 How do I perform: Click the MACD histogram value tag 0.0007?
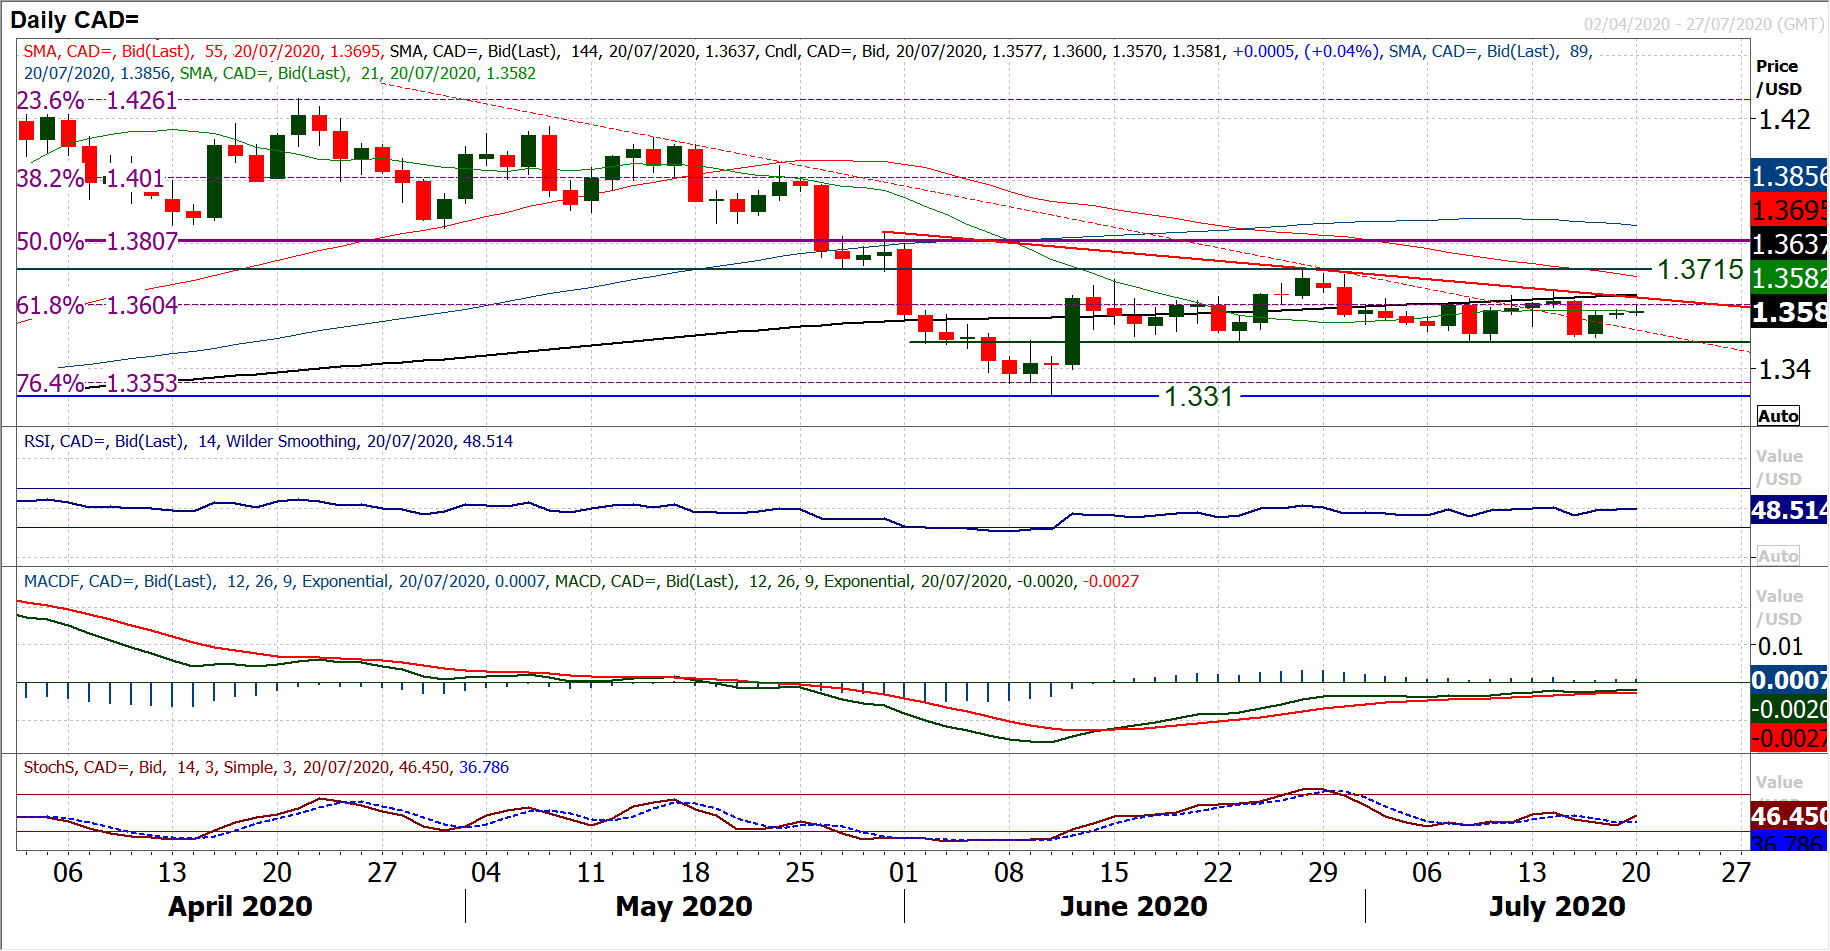[x=1790, y=681]
